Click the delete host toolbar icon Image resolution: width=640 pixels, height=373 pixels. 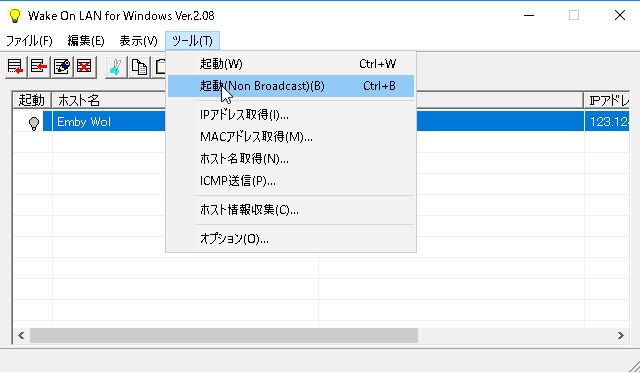84,67
